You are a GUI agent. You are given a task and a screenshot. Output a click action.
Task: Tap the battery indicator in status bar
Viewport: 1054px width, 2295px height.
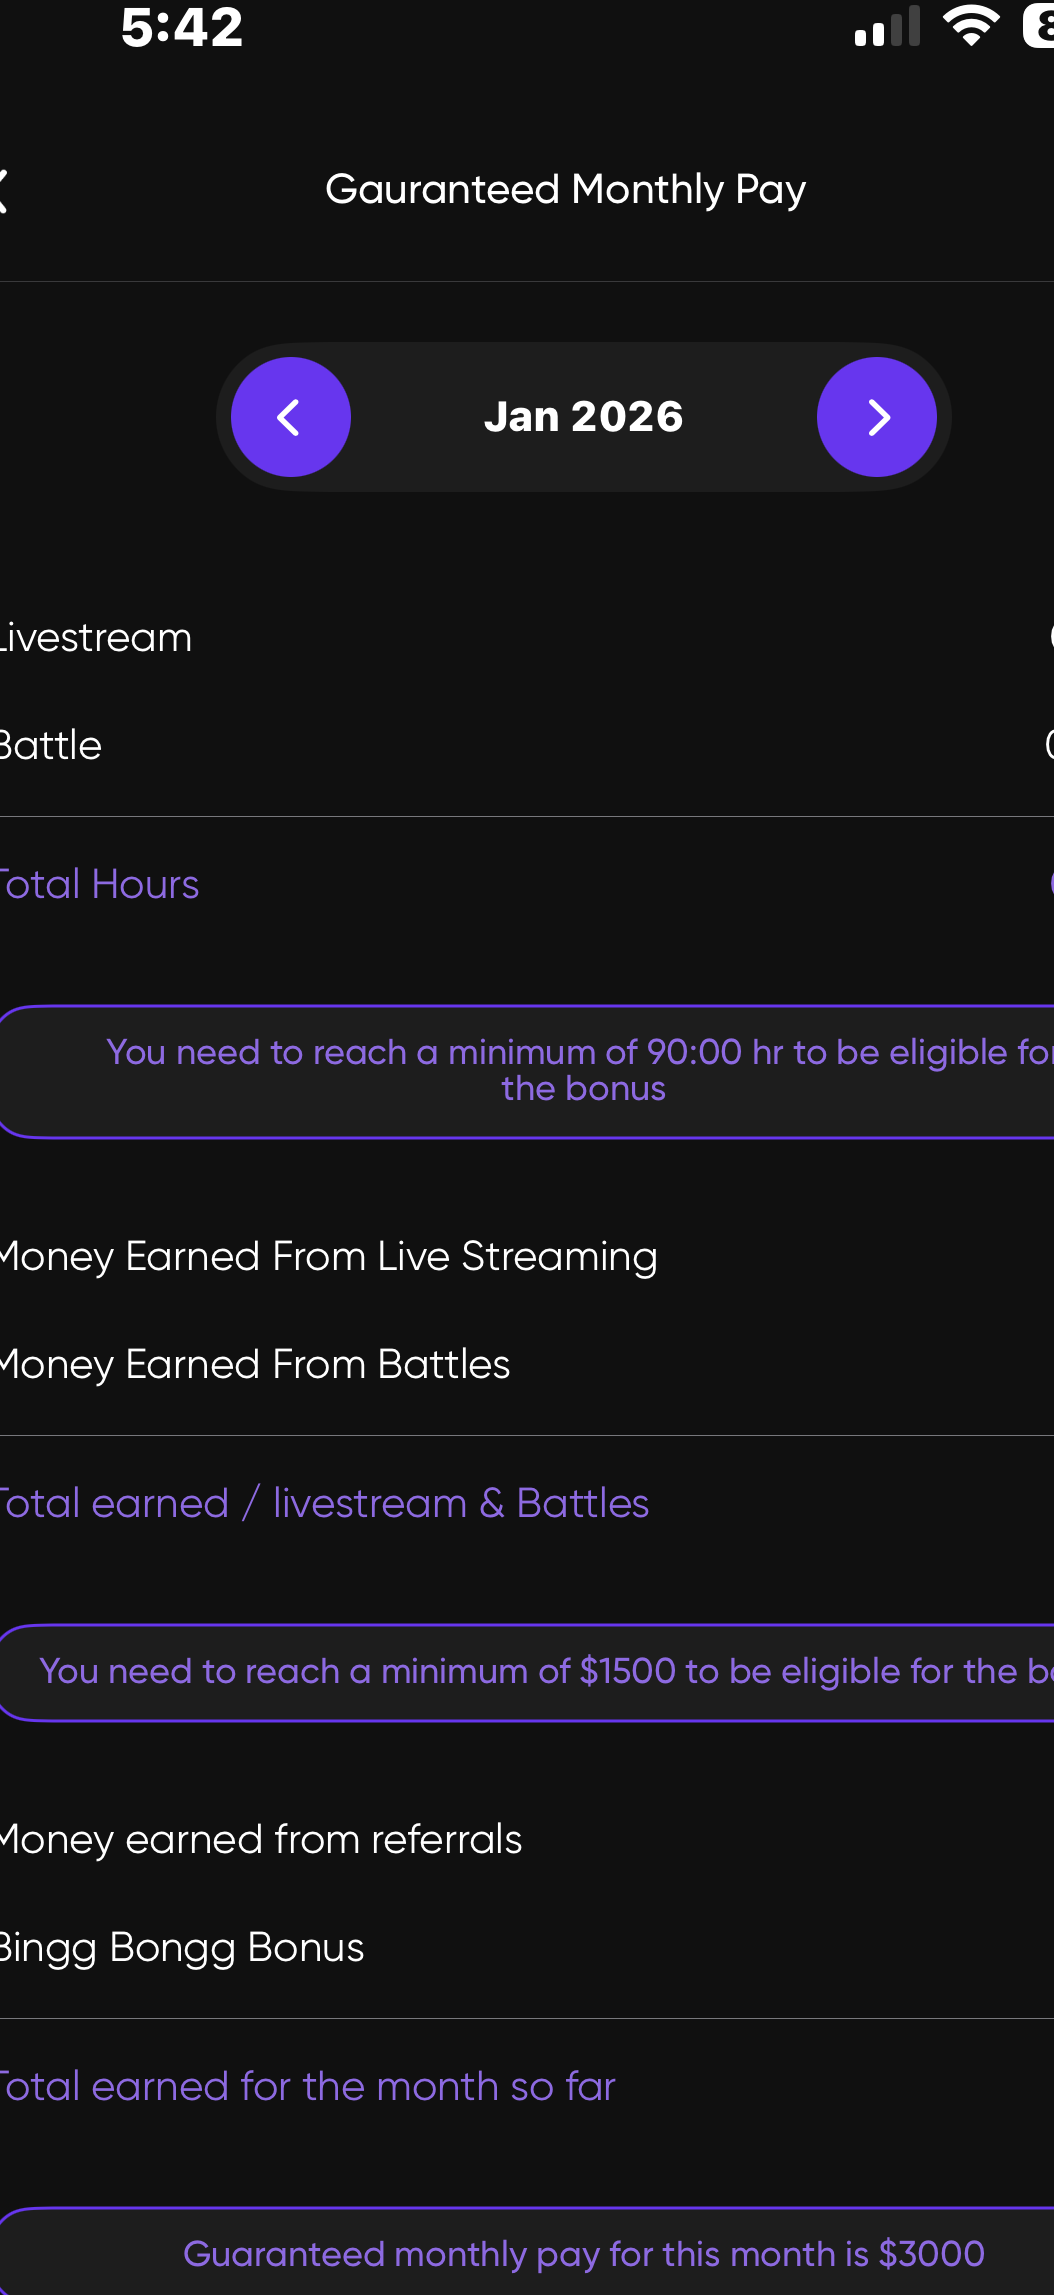pyautogui.click(x=1038, y=25)
